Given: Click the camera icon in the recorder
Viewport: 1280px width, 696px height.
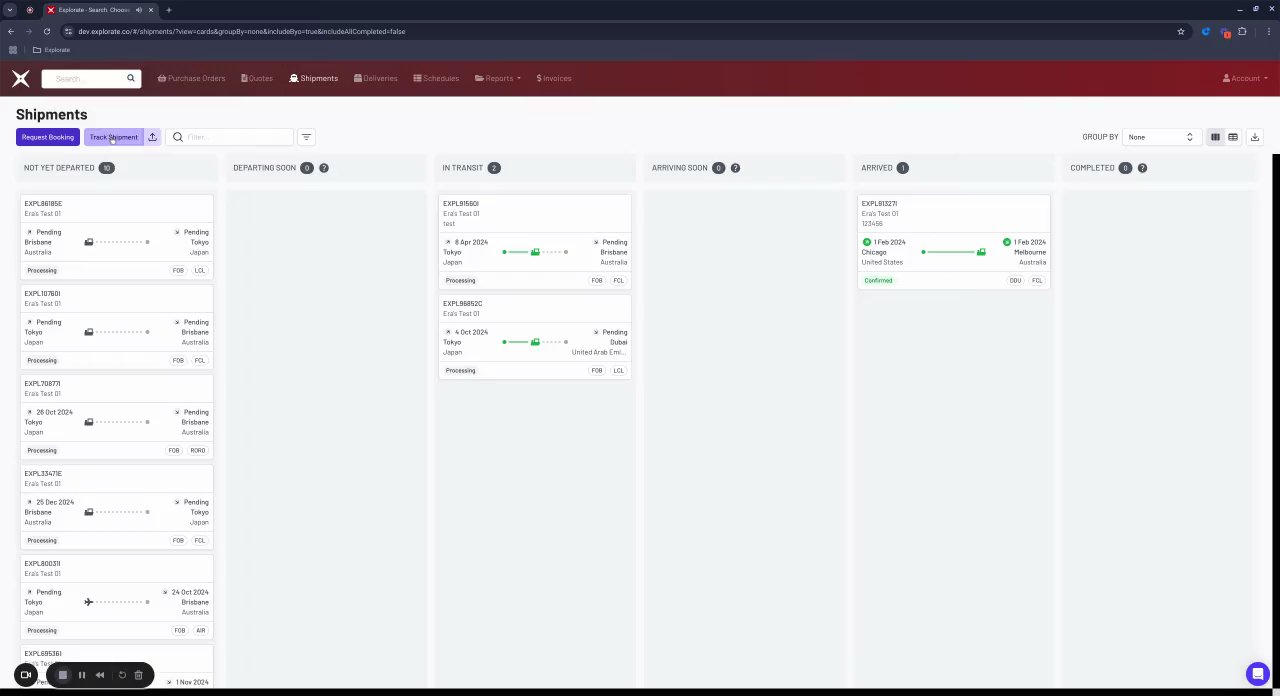Looking at the screenshot, I should point(26,675).
